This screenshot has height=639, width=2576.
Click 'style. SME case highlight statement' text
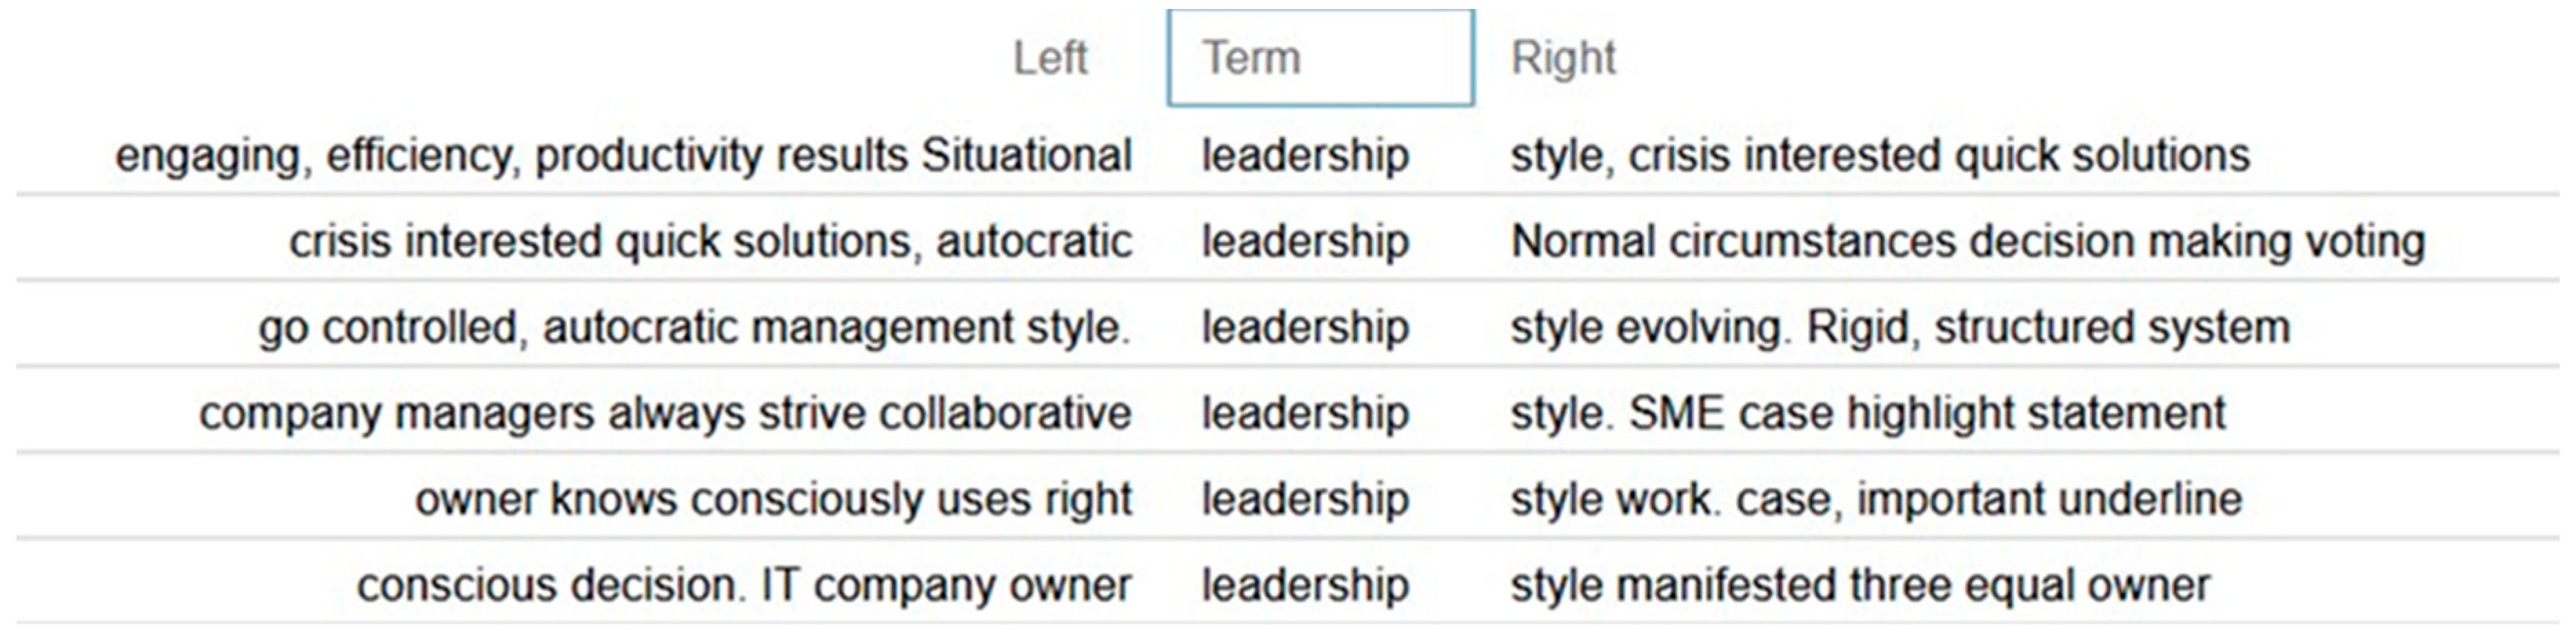pyautogui.click(x=1868, y=414)
